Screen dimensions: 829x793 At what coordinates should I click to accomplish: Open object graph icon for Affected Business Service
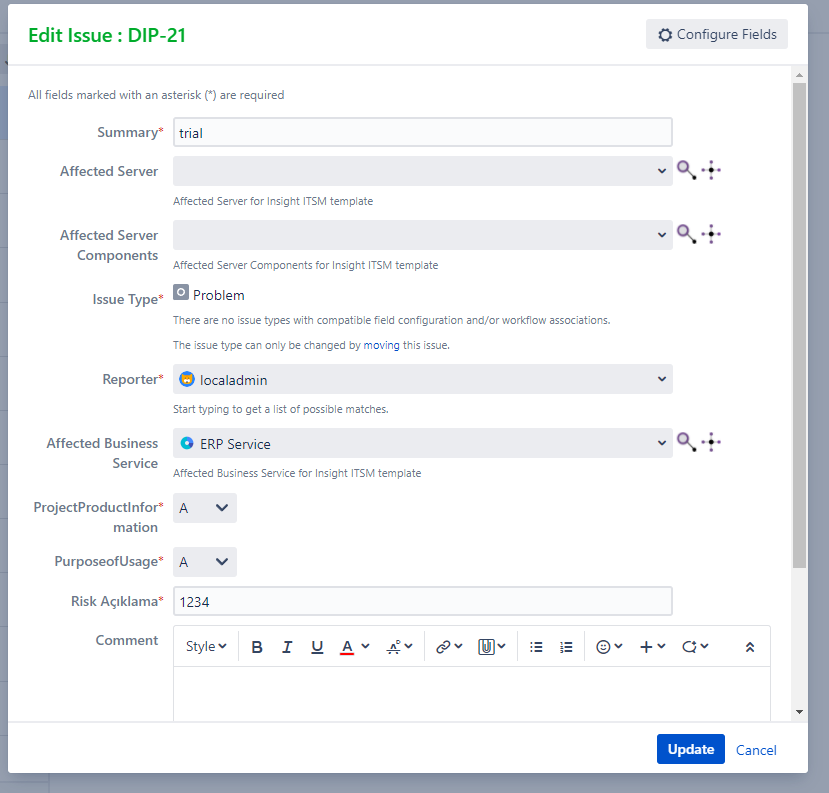coord(711,442)
